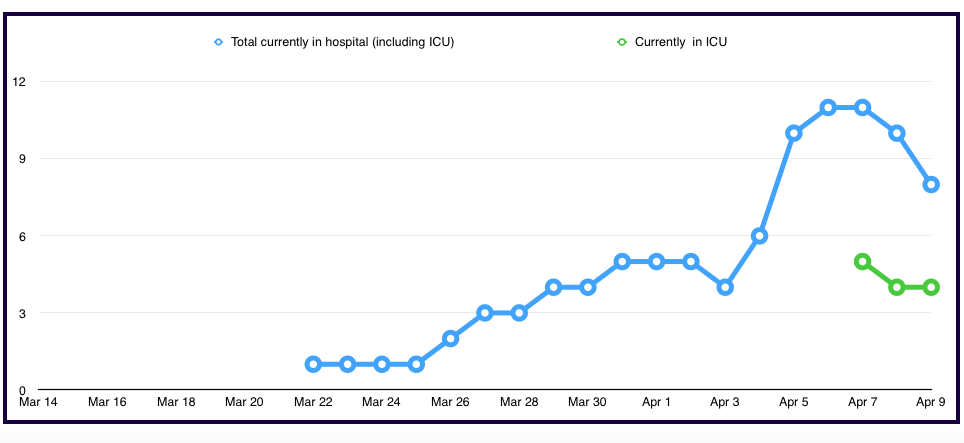Select the blue data point at Mar 26
Image resolution: width=964 pixels, height=443 pixels.
tap(450, 338)
